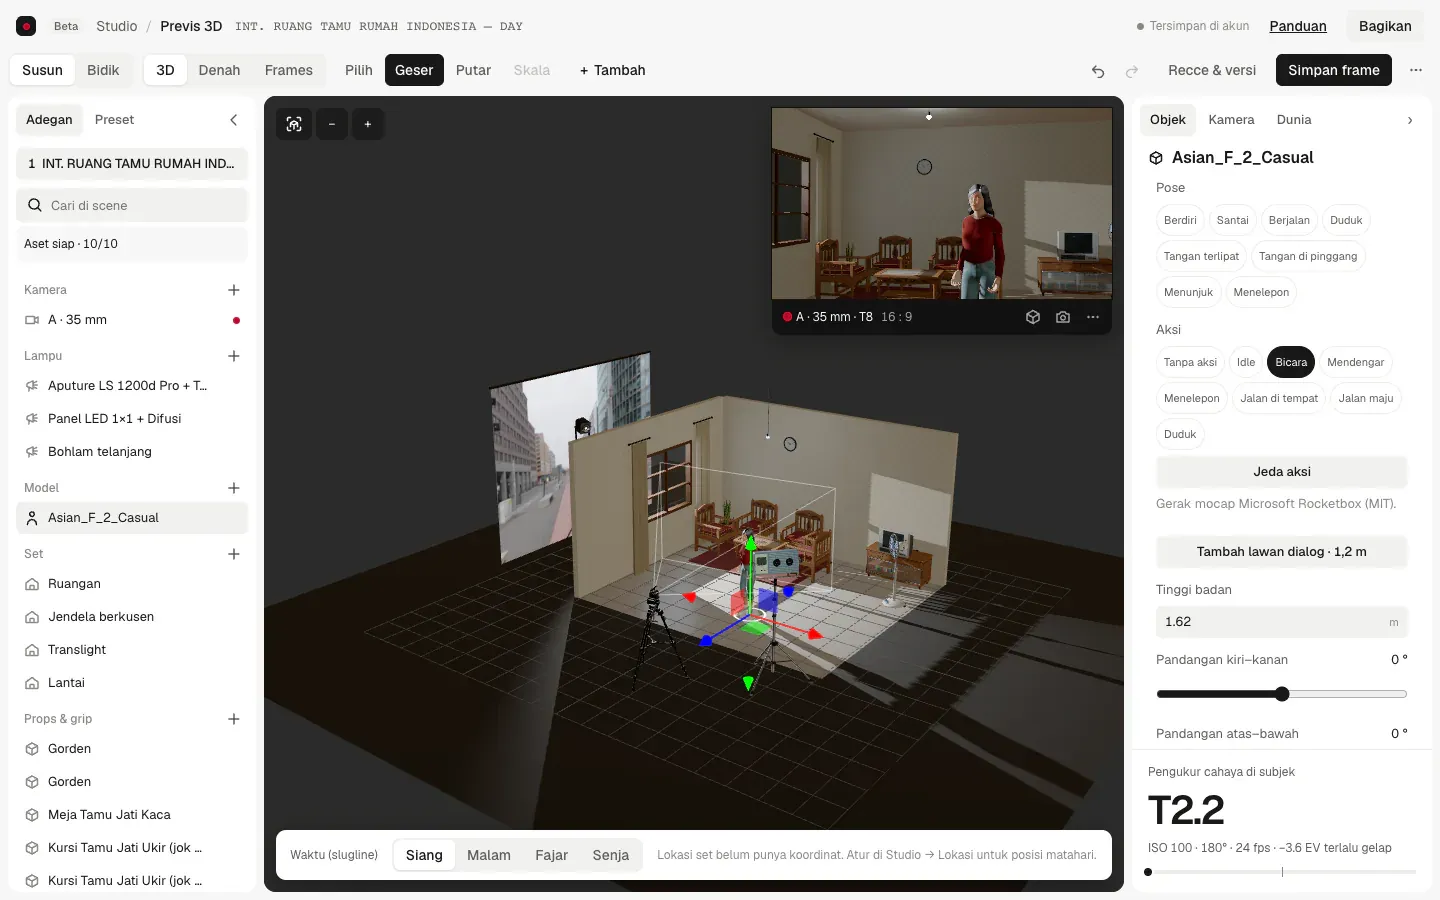Click the 3D cube icon in camera preview
This screenshot has height=900, width=1440.
click(x=1033, y=317)
